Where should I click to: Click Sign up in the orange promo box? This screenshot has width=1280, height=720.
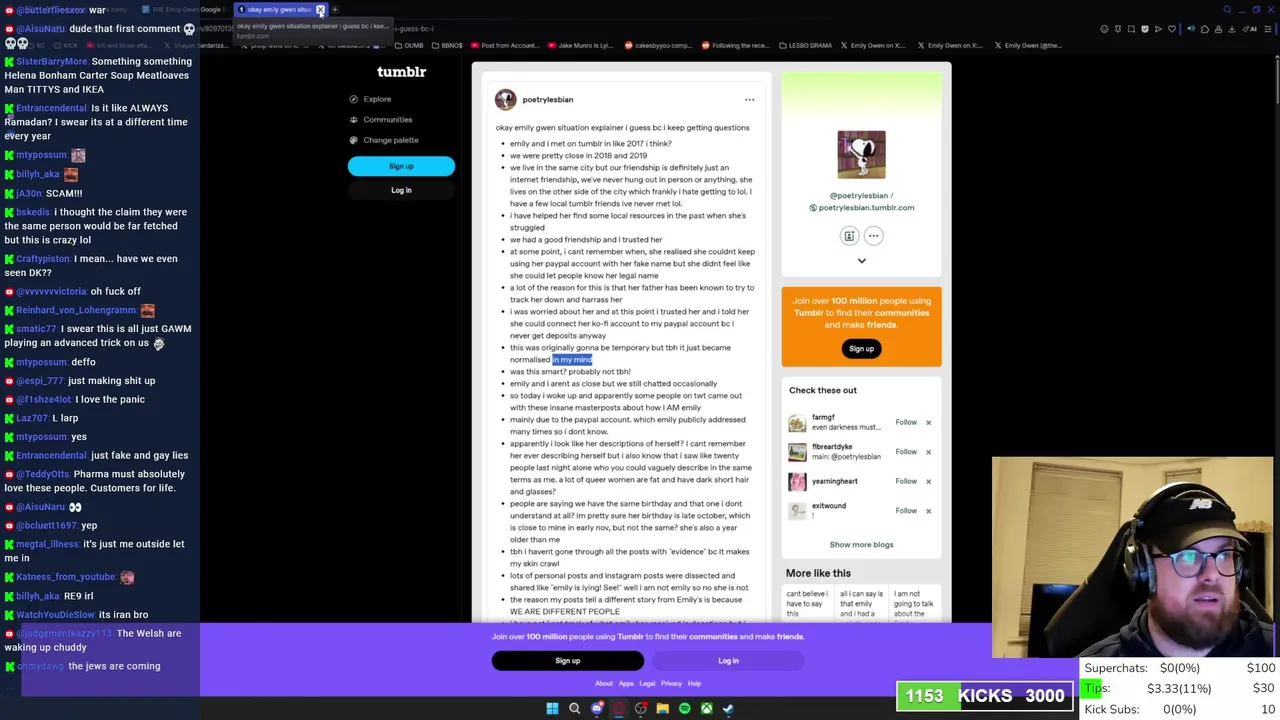[861, 349]
